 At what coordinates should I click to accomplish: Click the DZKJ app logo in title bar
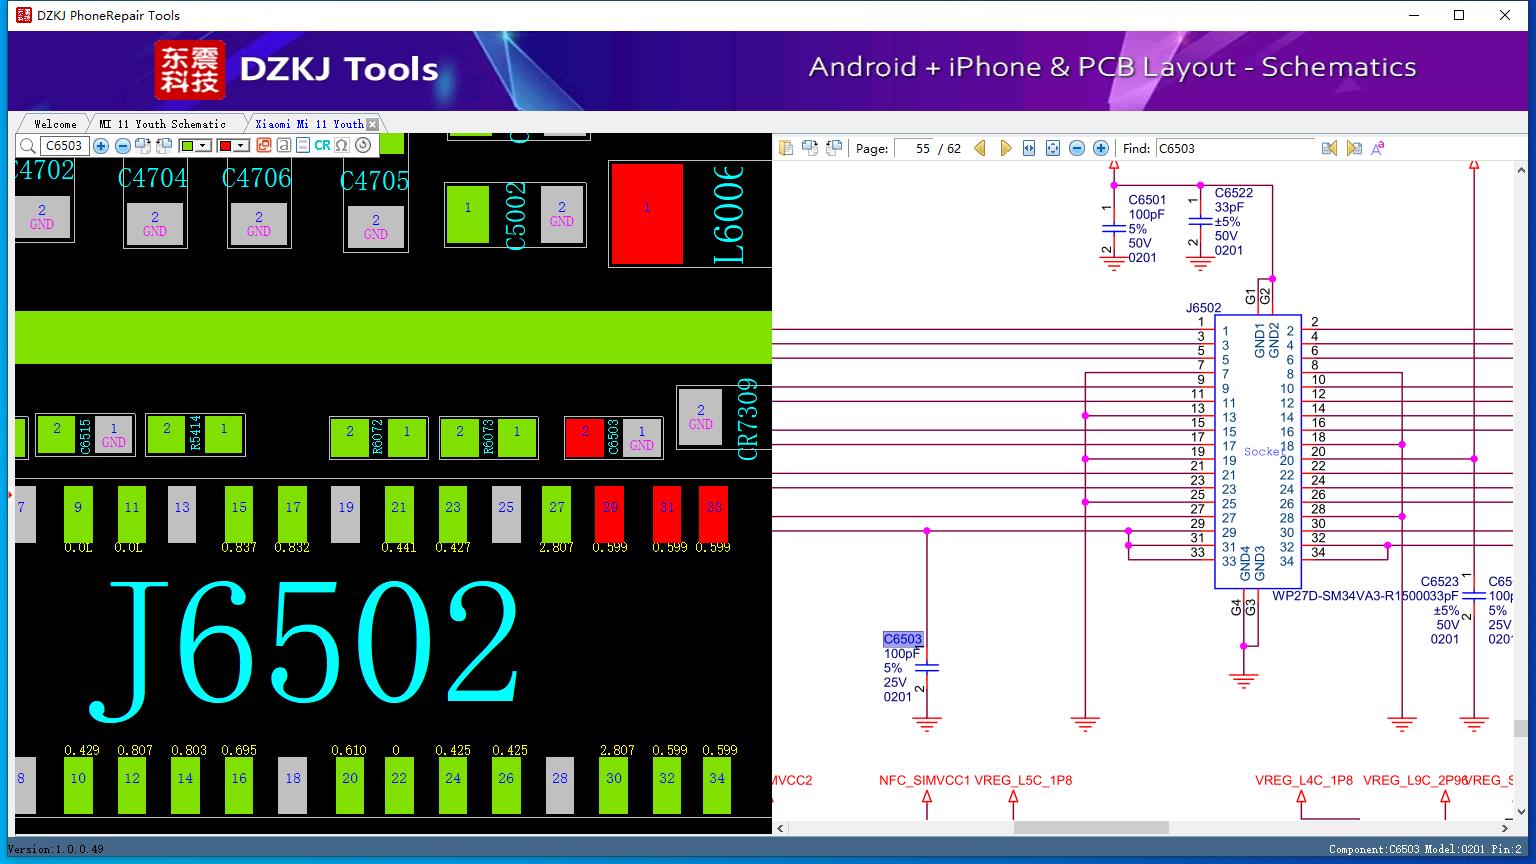coord(24,15)
